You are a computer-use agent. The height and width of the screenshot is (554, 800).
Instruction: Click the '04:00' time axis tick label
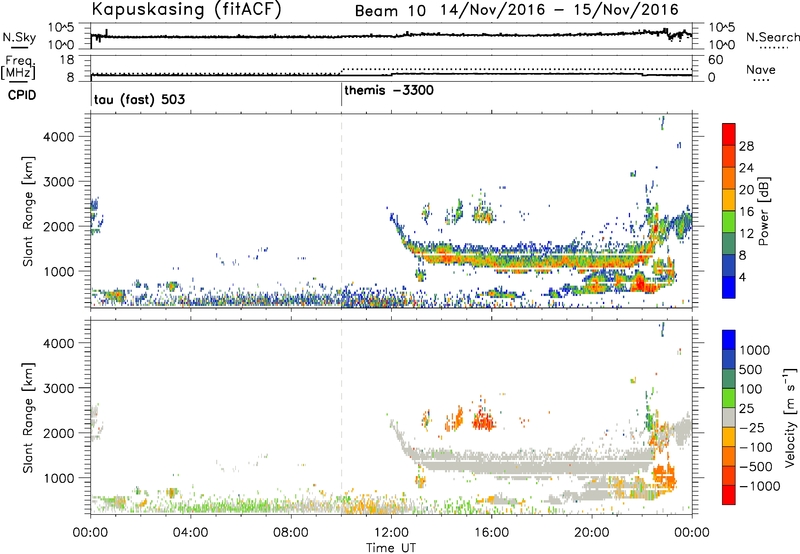coord(190,532)
